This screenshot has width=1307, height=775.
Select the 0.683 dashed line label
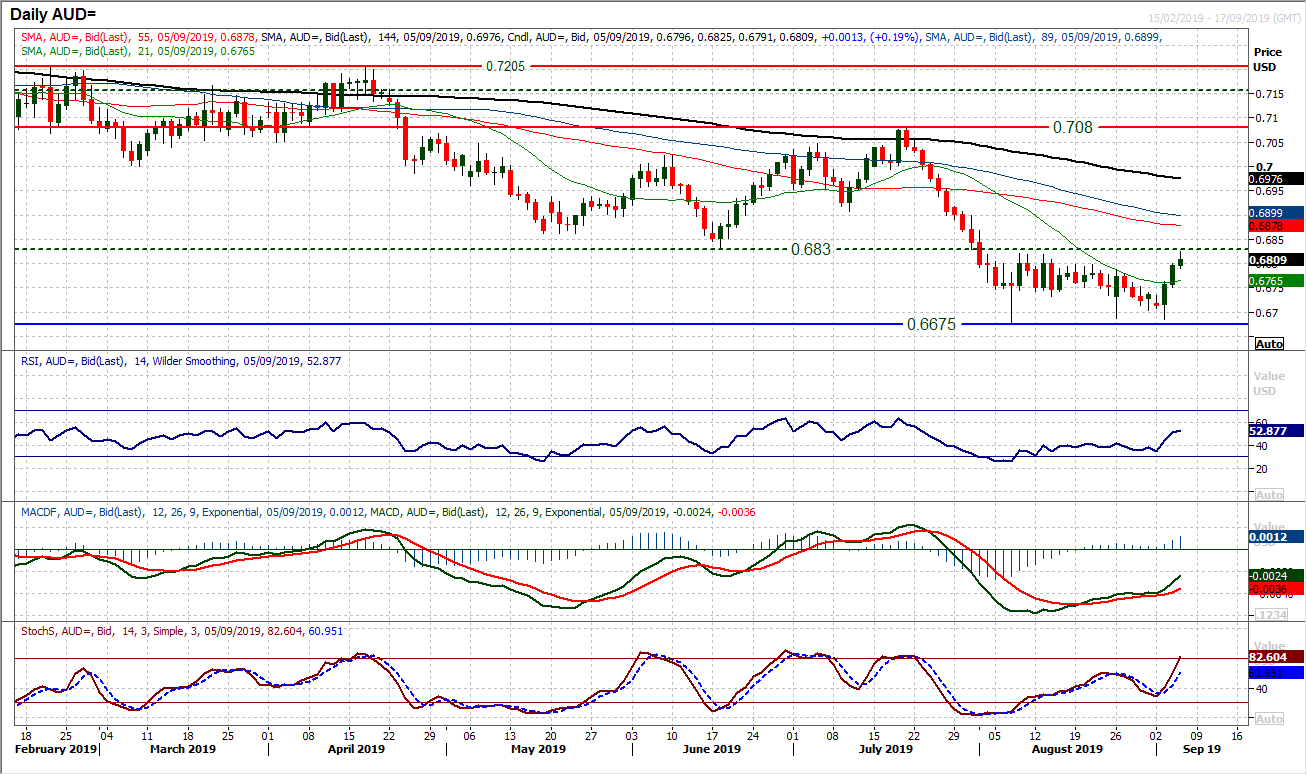(x=811, y=248)
